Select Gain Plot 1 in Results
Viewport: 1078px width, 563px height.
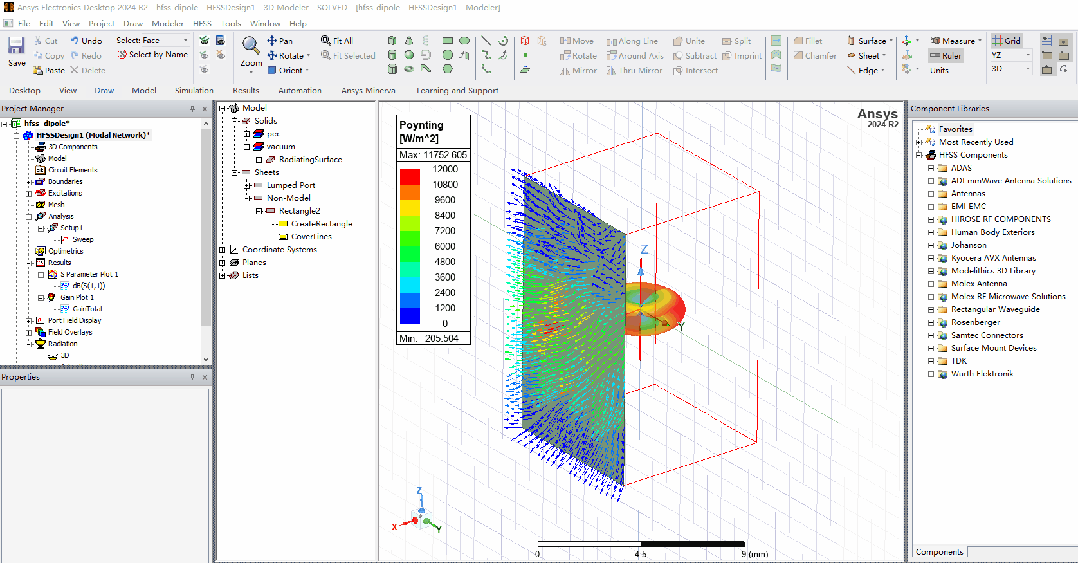point(76,298)
